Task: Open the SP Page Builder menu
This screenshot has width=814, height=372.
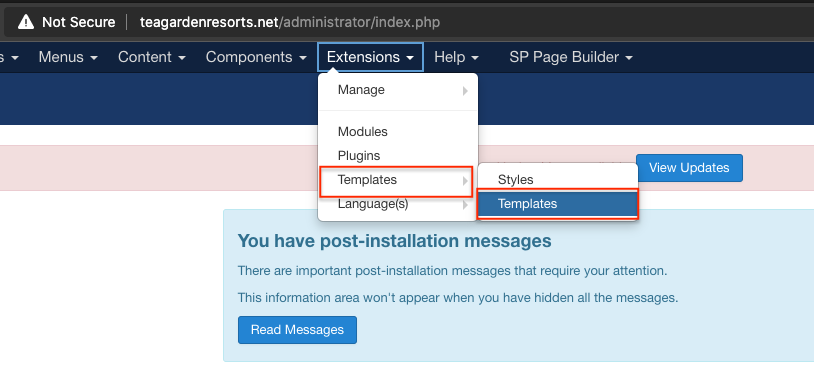Action: [571, 57]
